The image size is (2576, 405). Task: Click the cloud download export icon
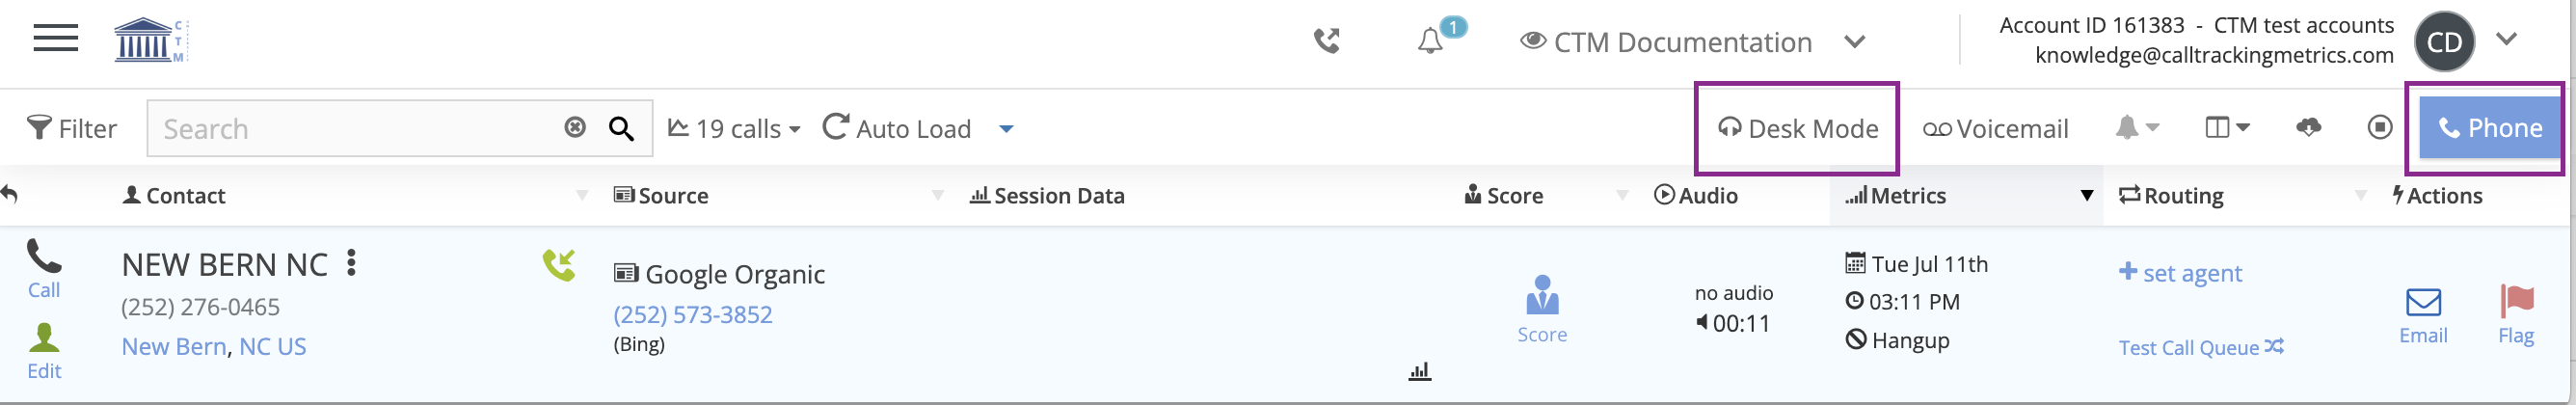[2308, 128]
